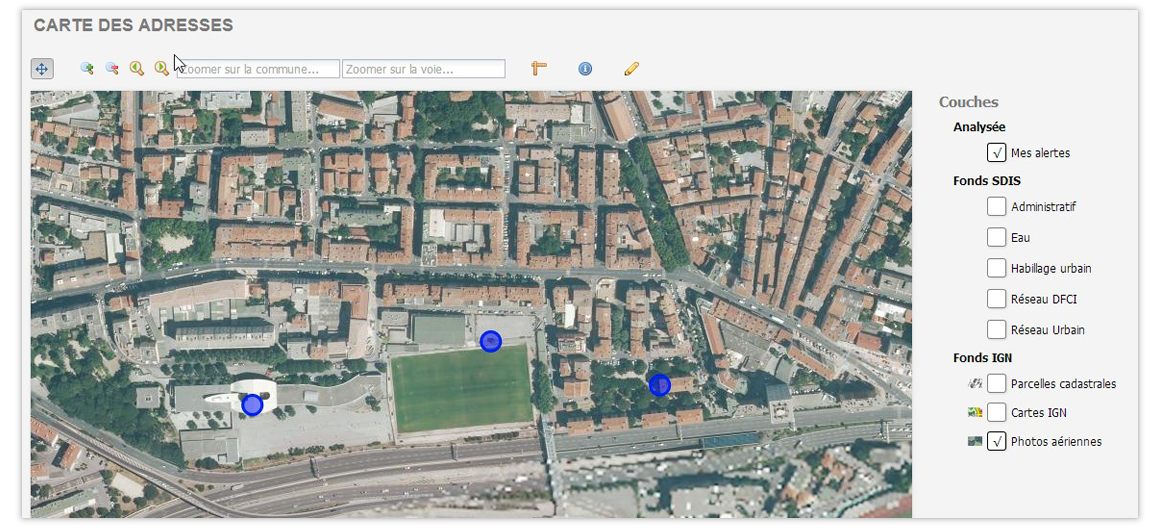Uncheck the Mes alertes layer

click(996, 153)
